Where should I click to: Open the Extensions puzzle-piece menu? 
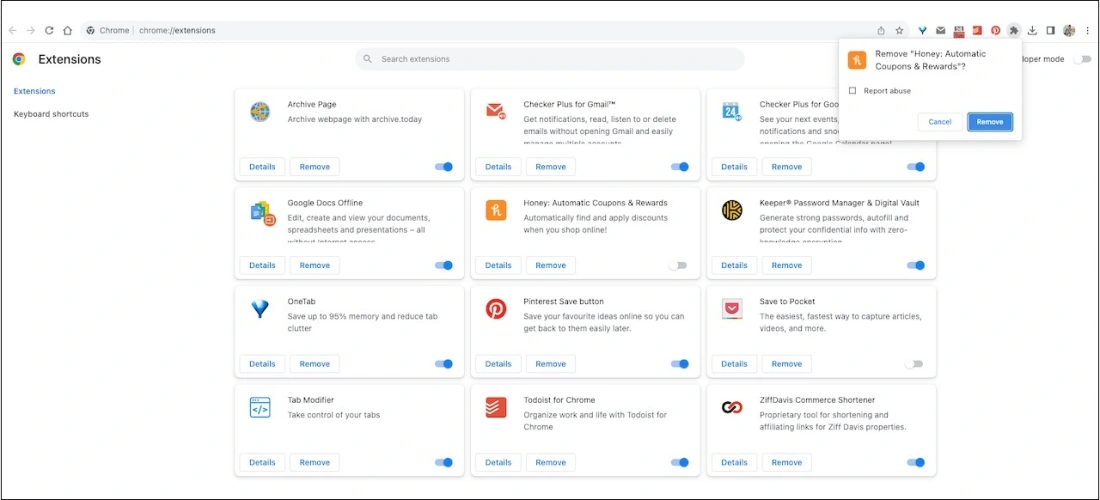tap(1013, 30)
